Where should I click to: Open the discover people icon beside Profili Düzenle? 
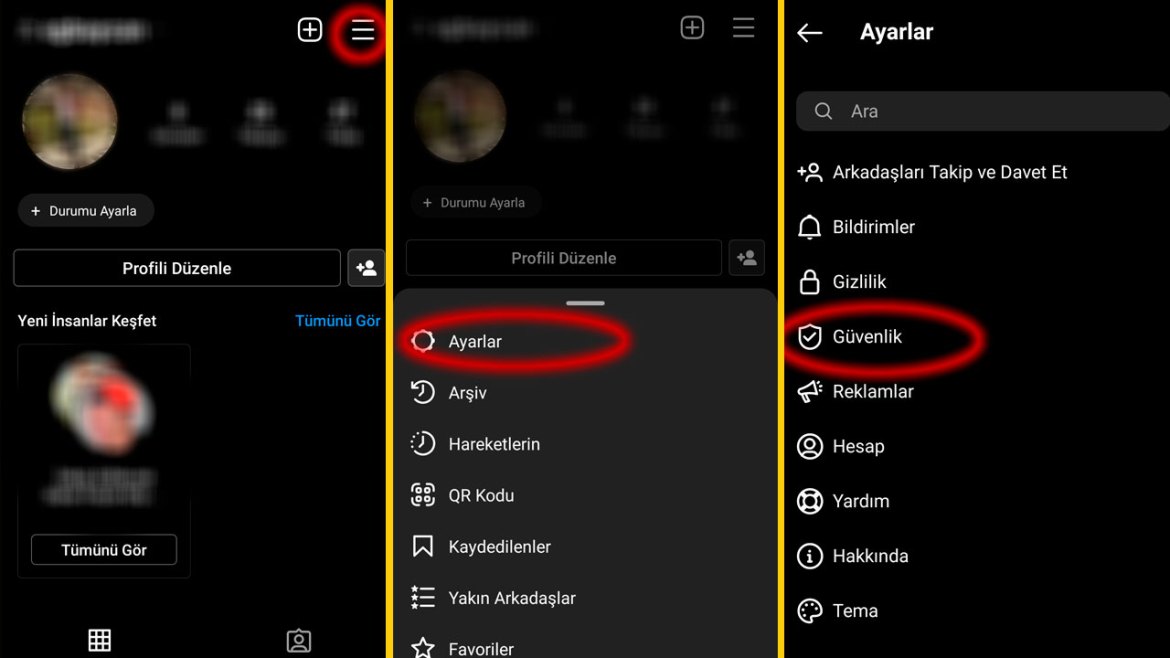point(366,268)
